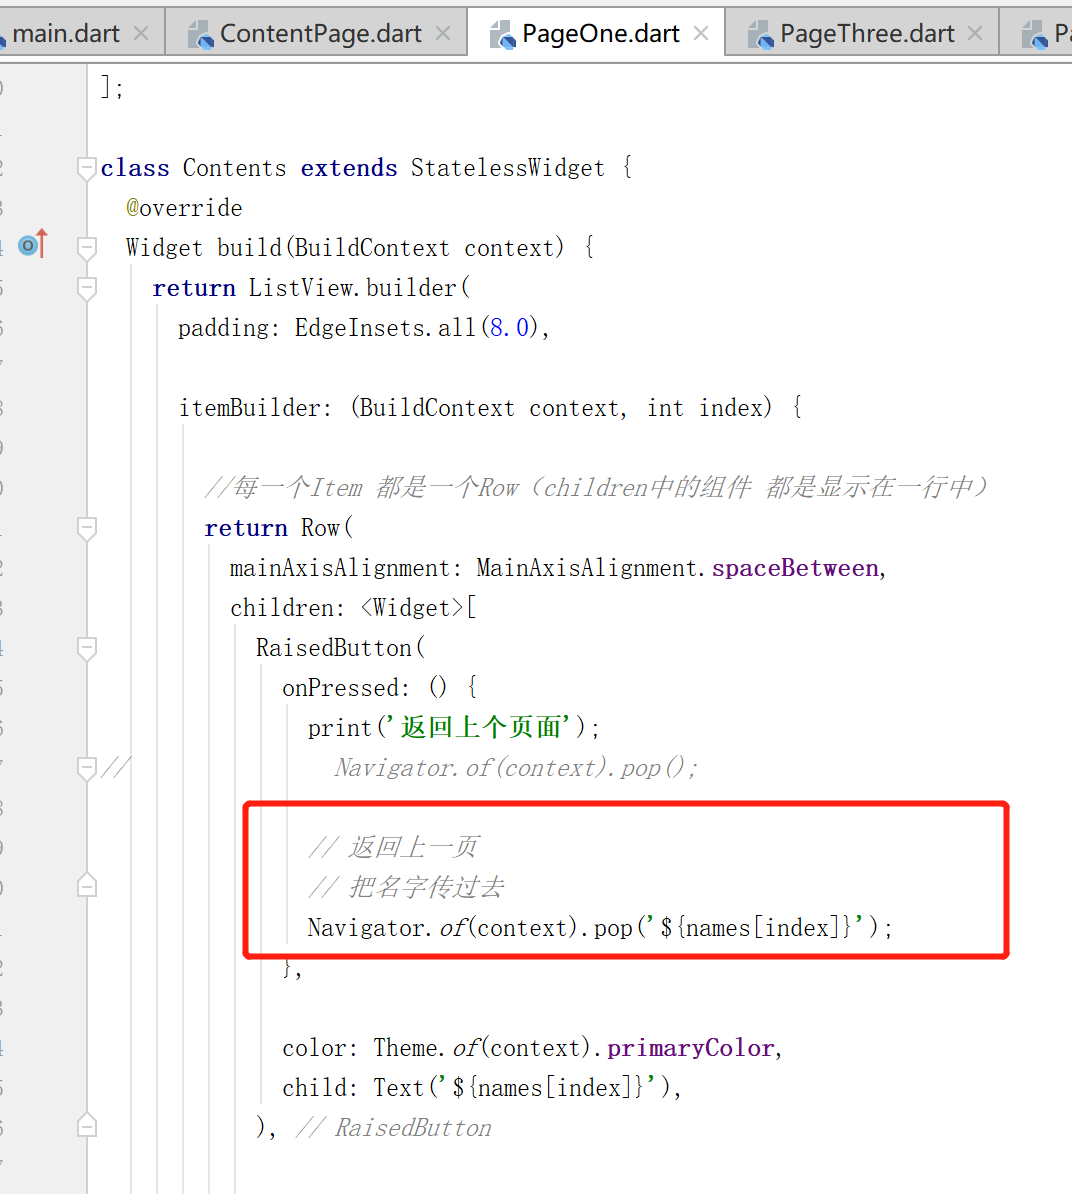Collapse the class Contents fold marker
The image size is (1072, 1194).
[x=87, y=168]
